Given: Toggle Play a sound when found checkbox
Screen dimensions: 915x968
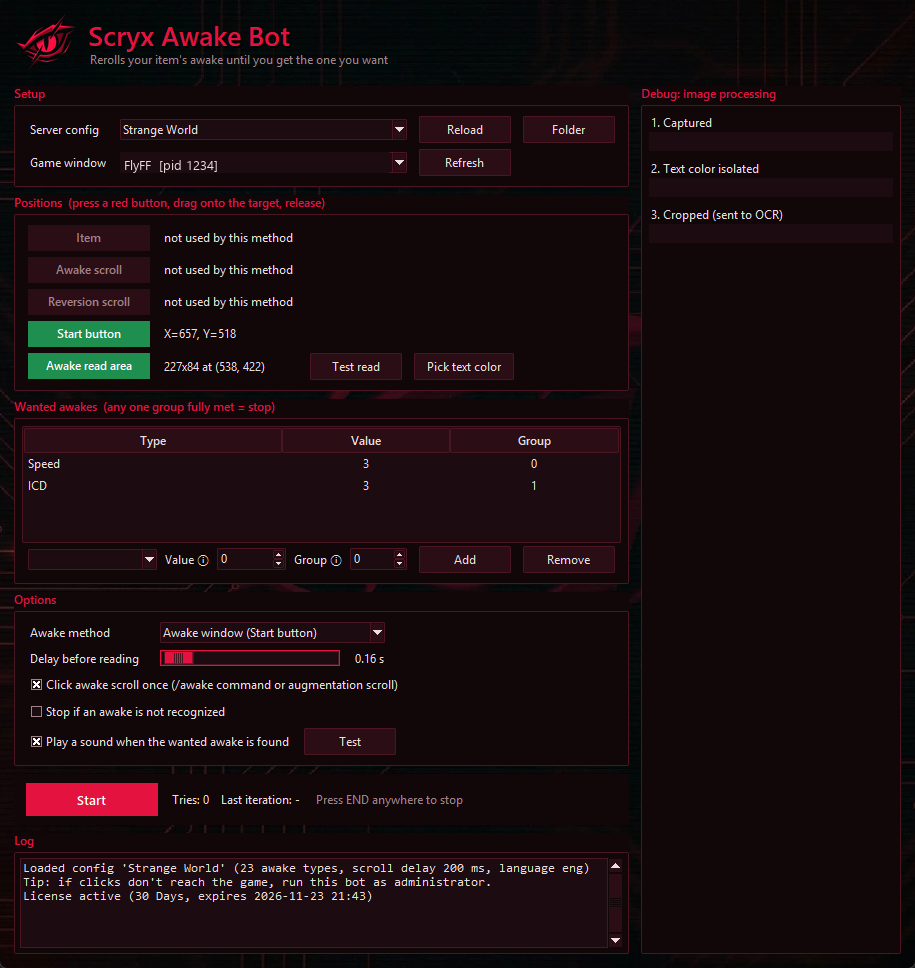Looking at the screenshot, I should tap(36, 741).
